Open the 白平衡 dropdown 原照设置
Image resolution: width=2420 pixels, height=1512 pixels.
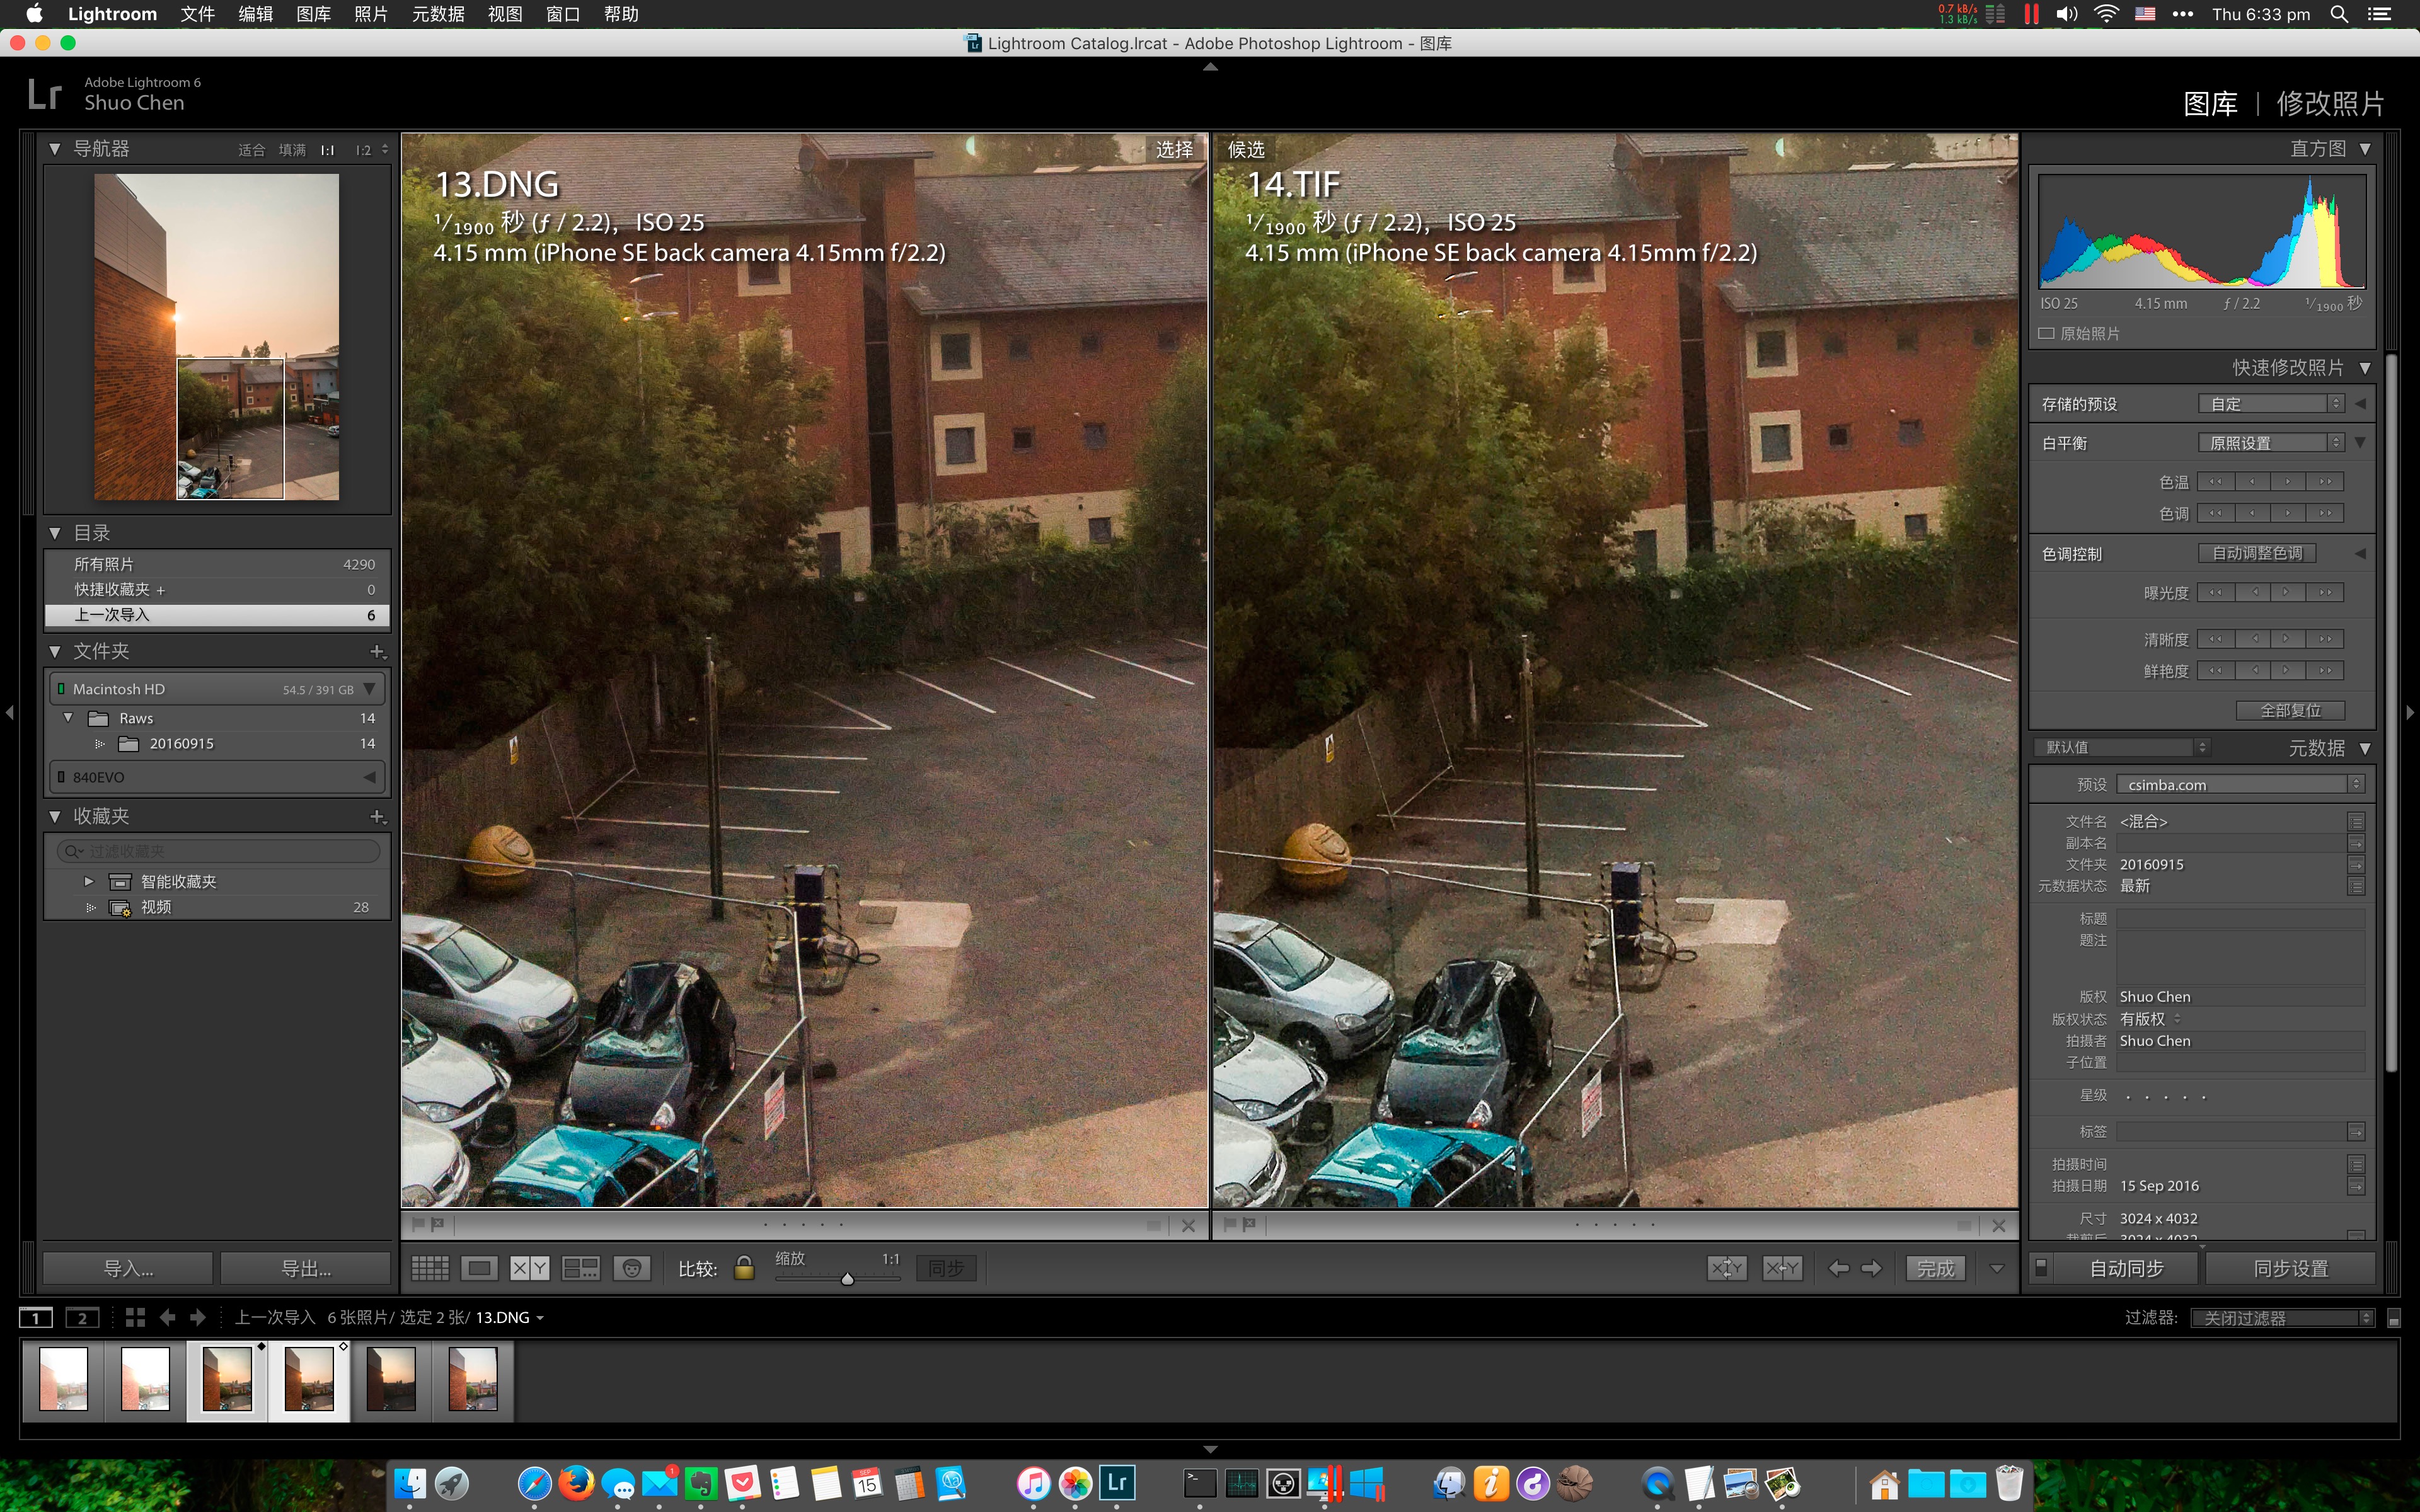(2271, 442)
